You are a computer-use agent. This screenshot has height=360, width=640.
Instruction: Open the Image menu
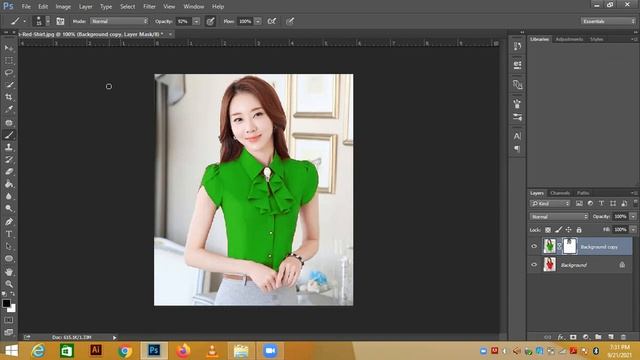tap(63, 7)
